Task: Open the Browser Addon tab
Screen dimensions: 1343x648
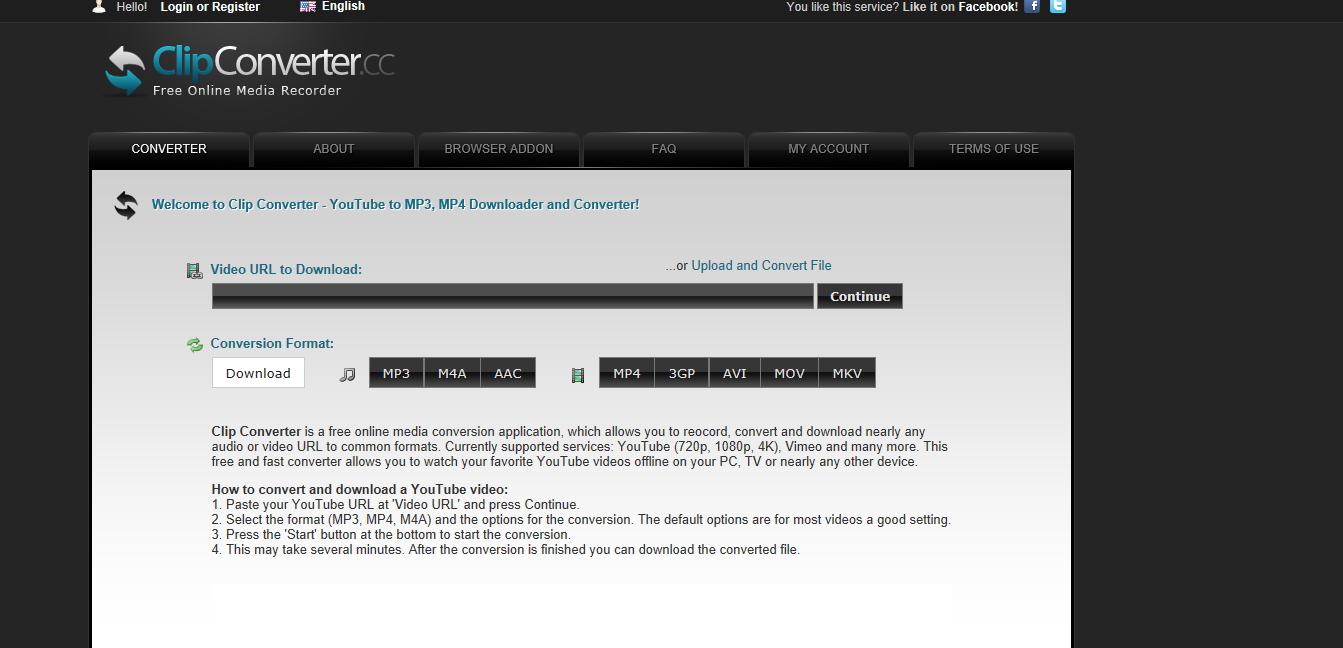Action: click(499, 149)
